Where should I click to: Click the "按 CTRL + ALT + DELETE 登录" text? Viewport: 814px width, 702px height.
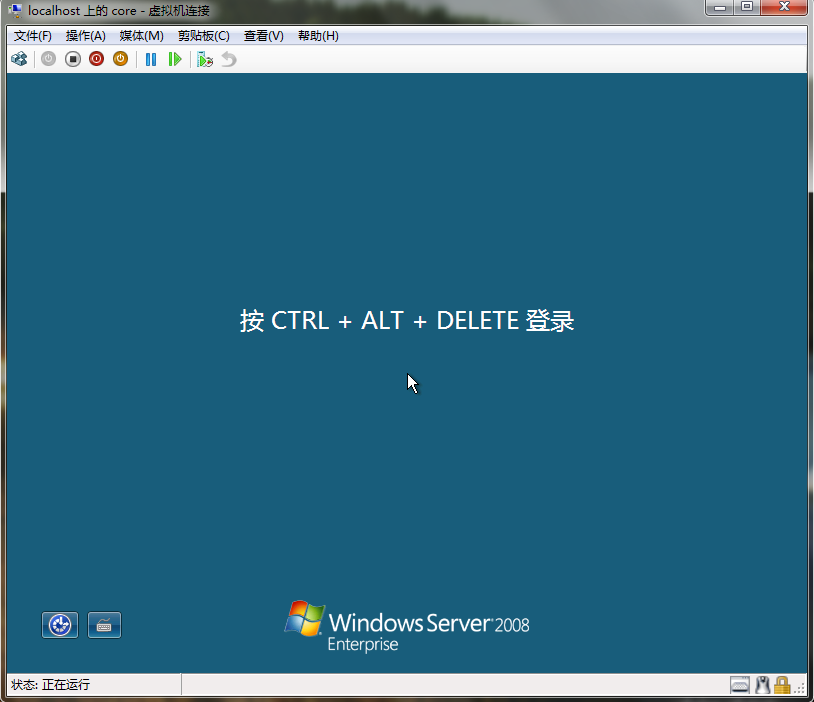click(407, 320)
